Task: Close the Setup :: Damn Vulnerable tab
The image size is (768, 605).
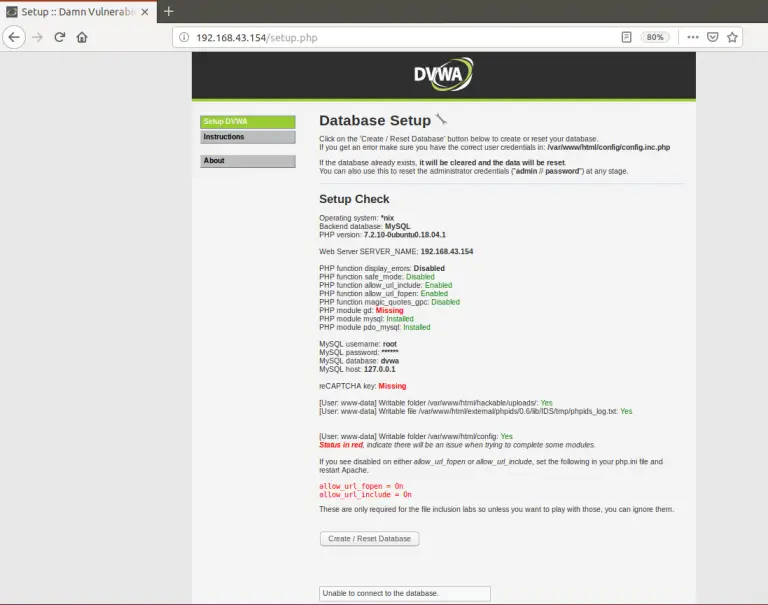Action: [146, 11]
